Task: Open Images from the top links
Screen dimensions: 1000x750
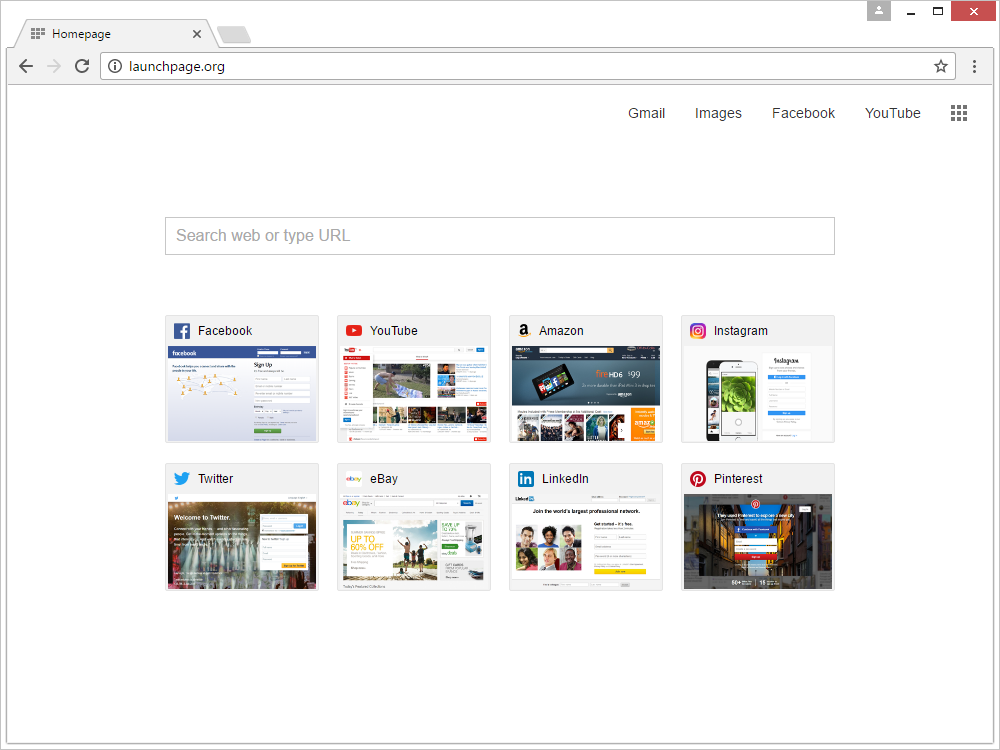Action: click(718, 113)
